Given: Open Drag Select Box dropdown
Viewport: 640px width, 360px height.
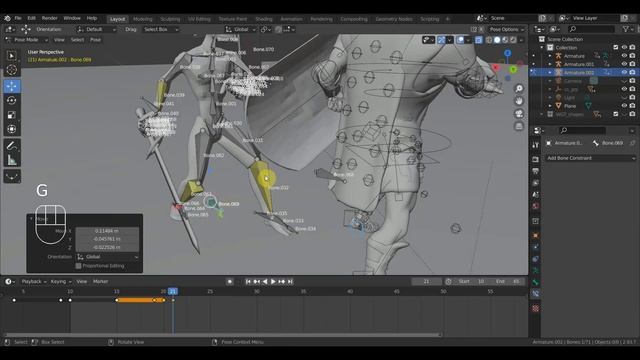Looking at the screenshot, I should [x=161, y=29].
